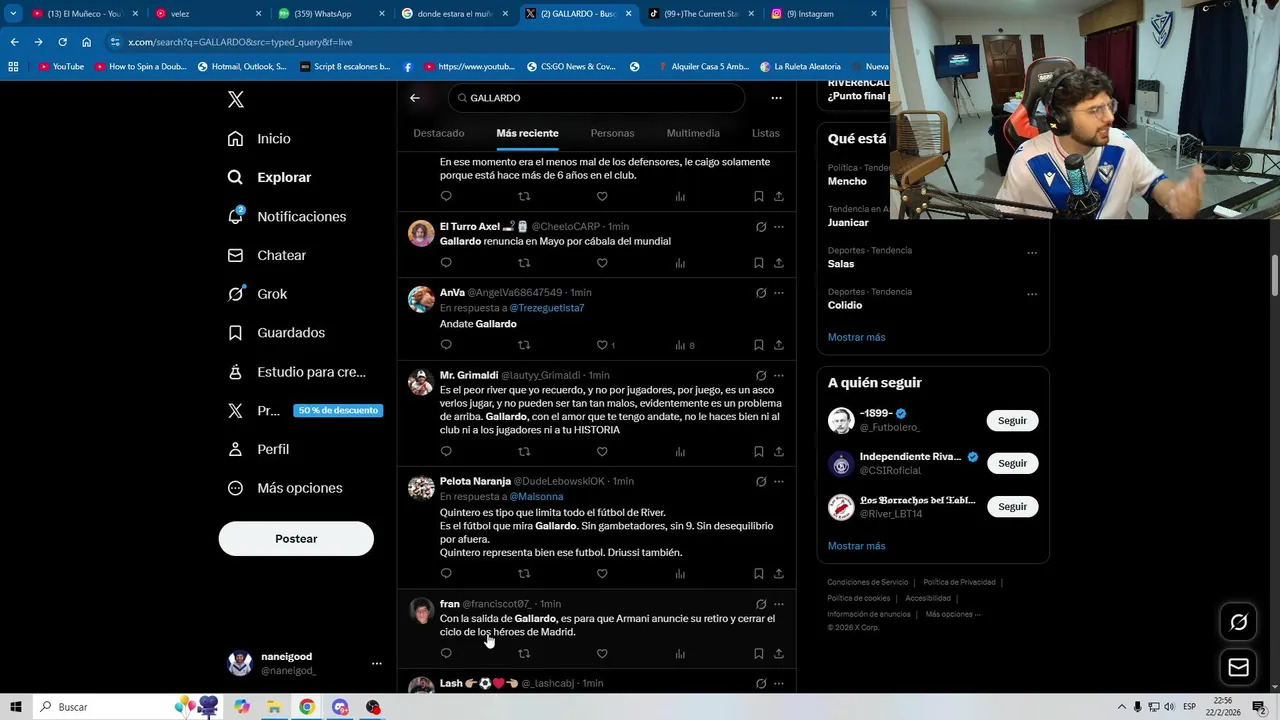Like Pelota Naranja's tweet
This screenshot has height=720, width=1280.
602,574
